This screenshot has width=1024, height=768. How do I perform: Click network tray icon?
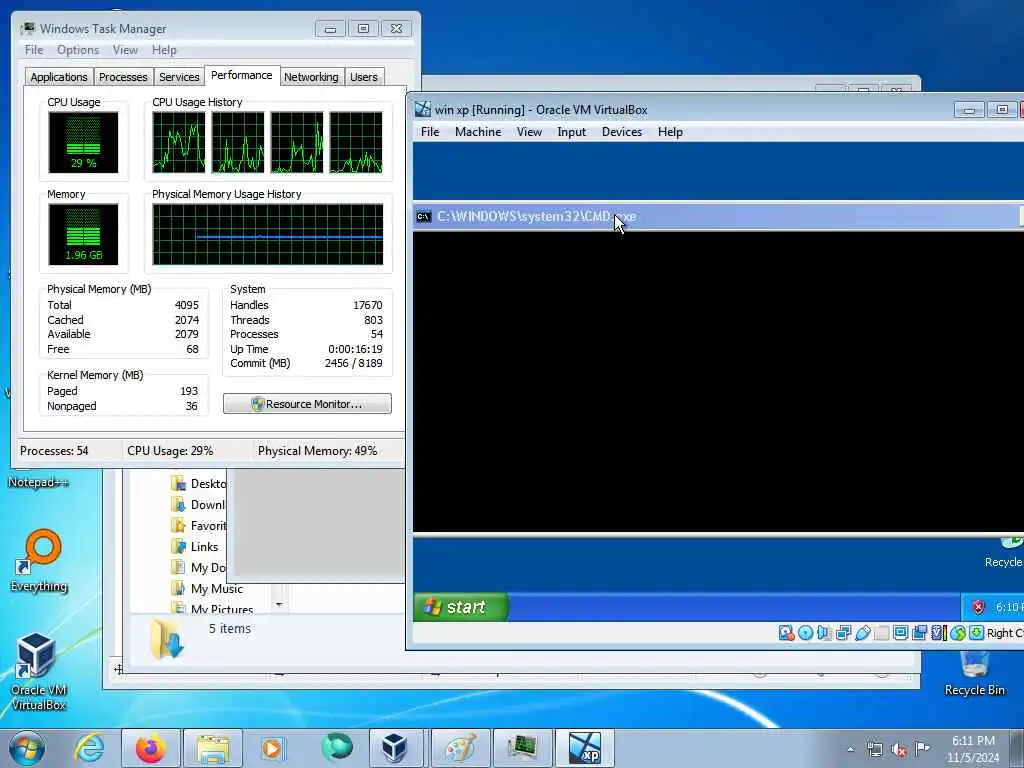[x=874, y=749]
